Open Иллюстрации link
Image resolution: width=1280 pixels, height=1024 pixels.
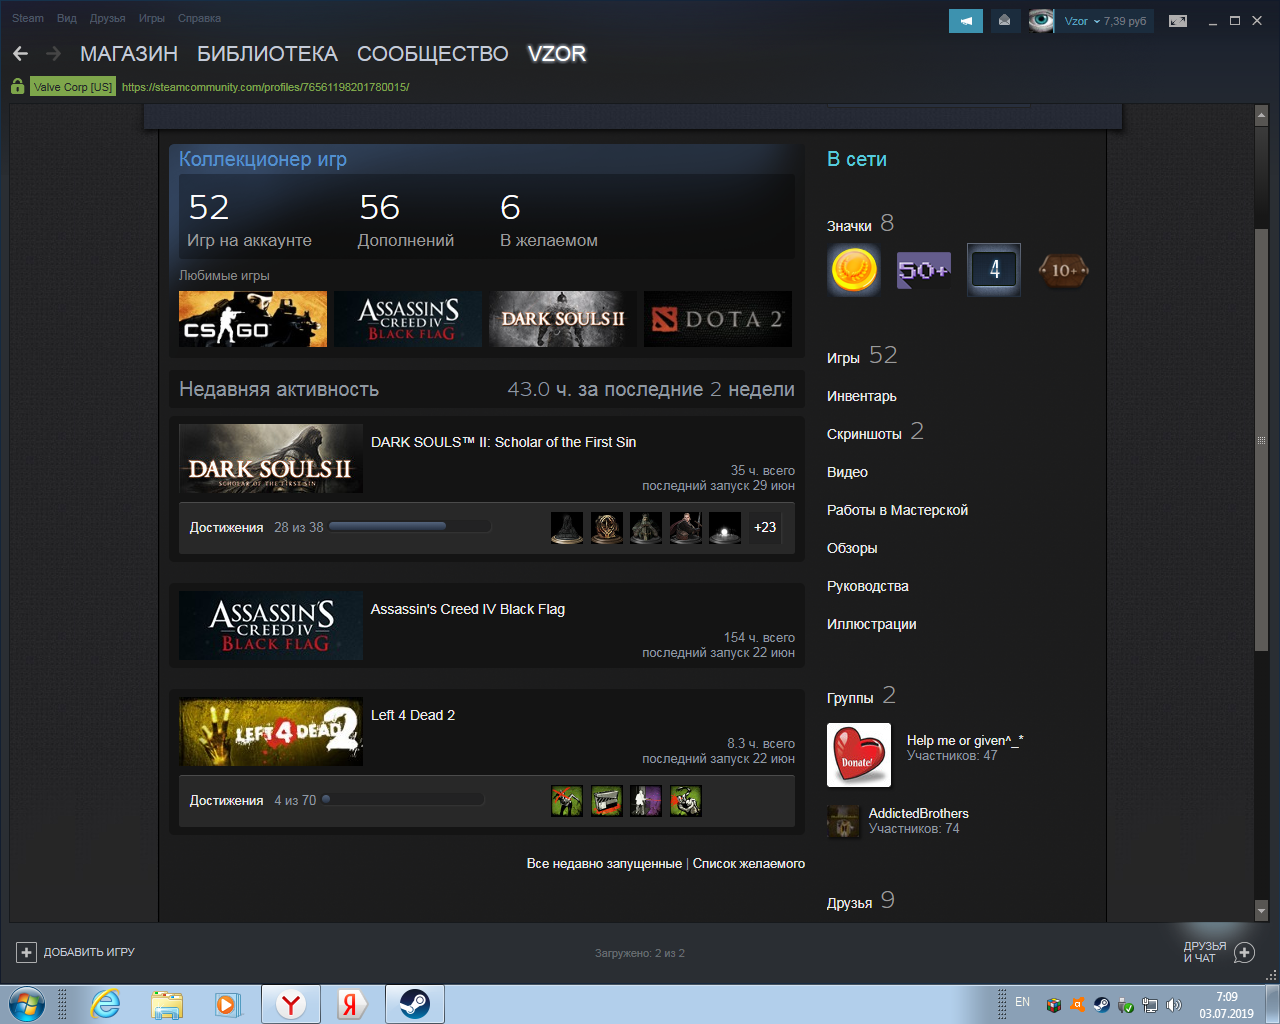[872, 624]
